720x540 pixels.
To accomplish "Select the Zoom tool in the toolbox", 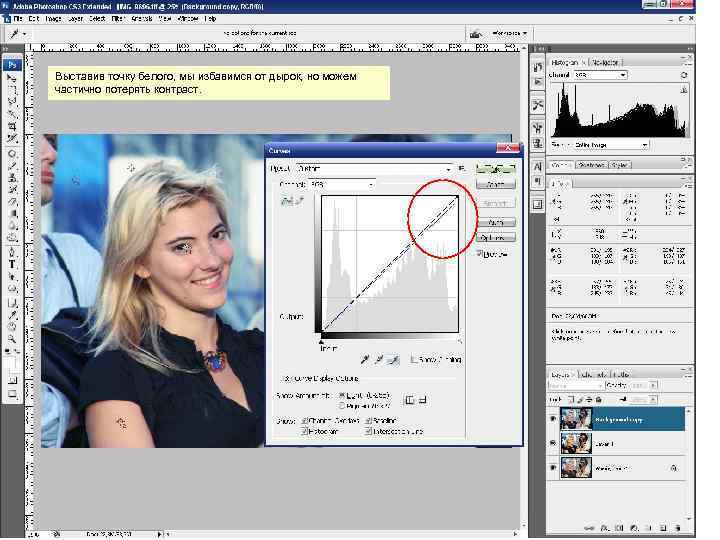I will click(x=12, y=339).
